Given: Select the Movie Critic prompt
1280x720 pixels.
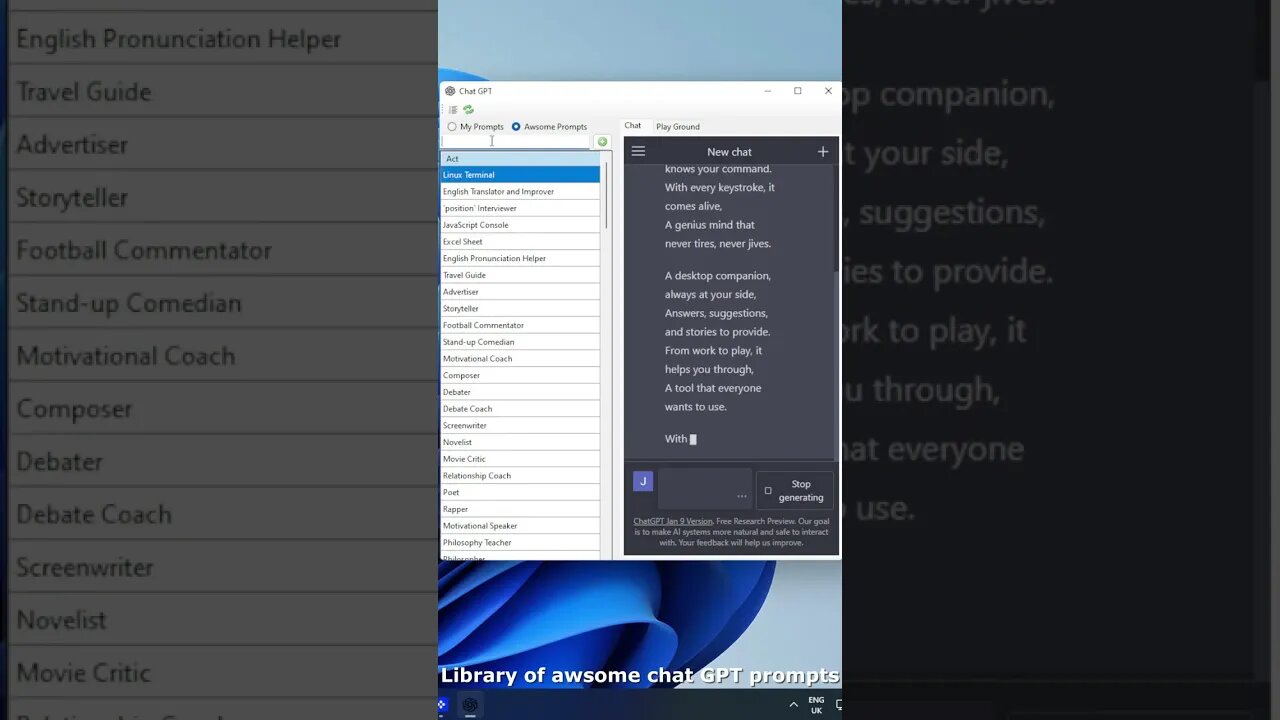Looking at the screenshot, I should point(520,459).
